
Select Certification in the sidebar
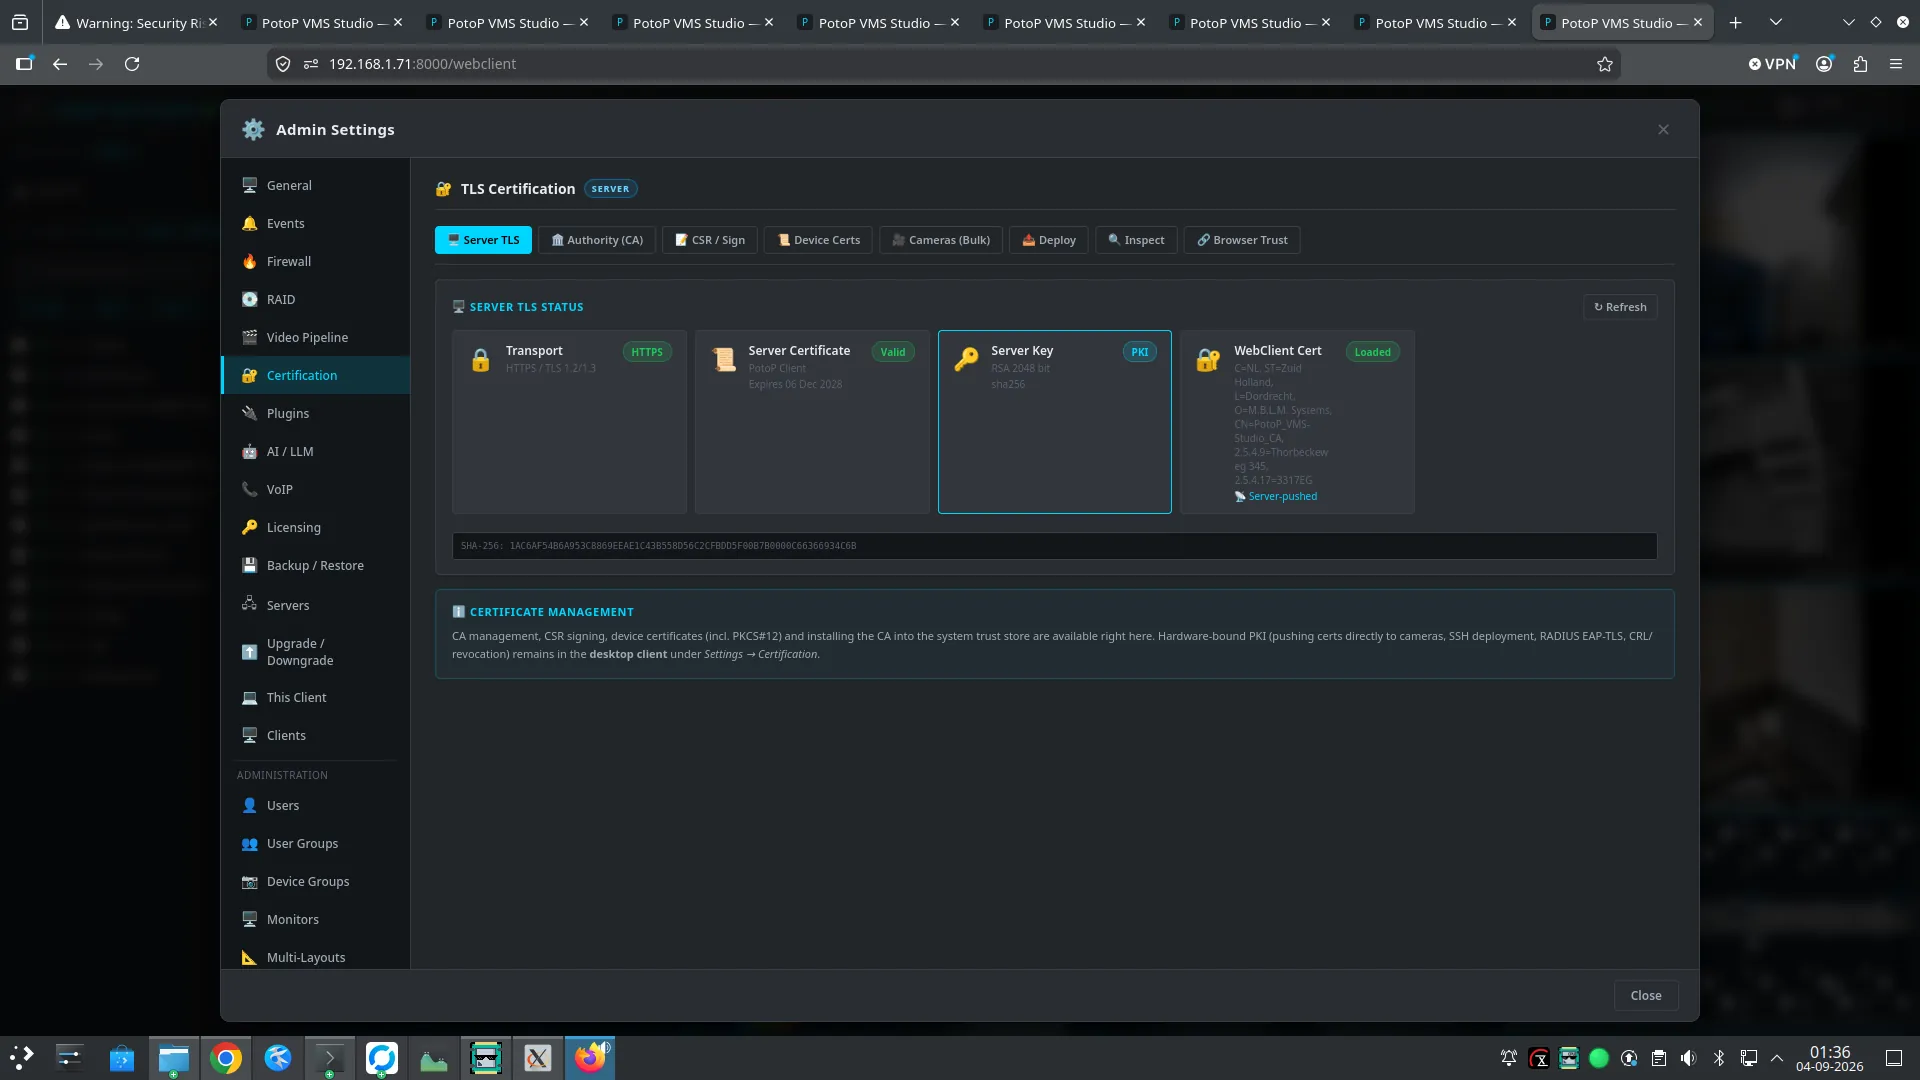[x=315, y=375]
